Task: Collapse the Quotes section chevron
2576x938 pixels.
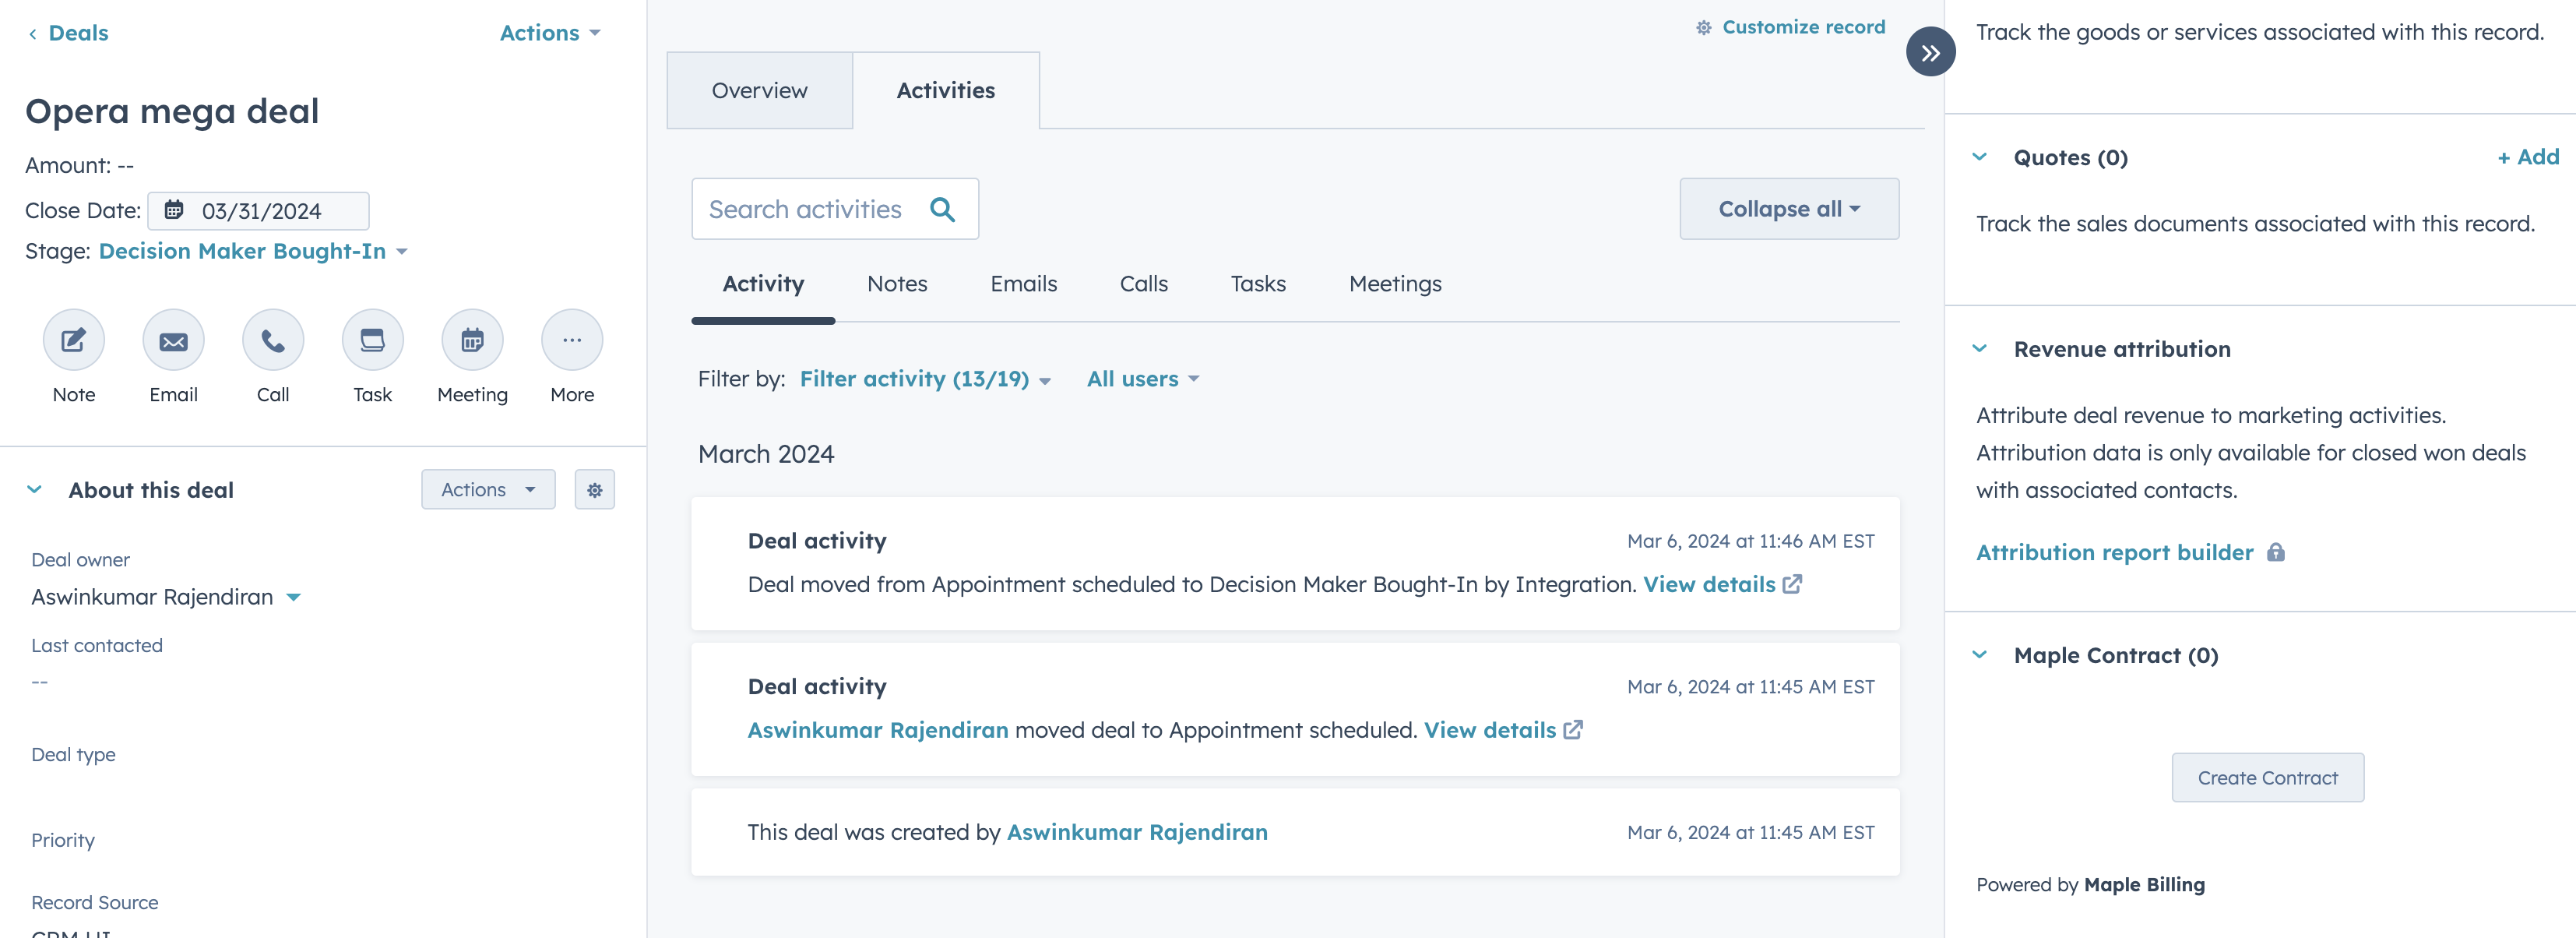Action: 1979,157
